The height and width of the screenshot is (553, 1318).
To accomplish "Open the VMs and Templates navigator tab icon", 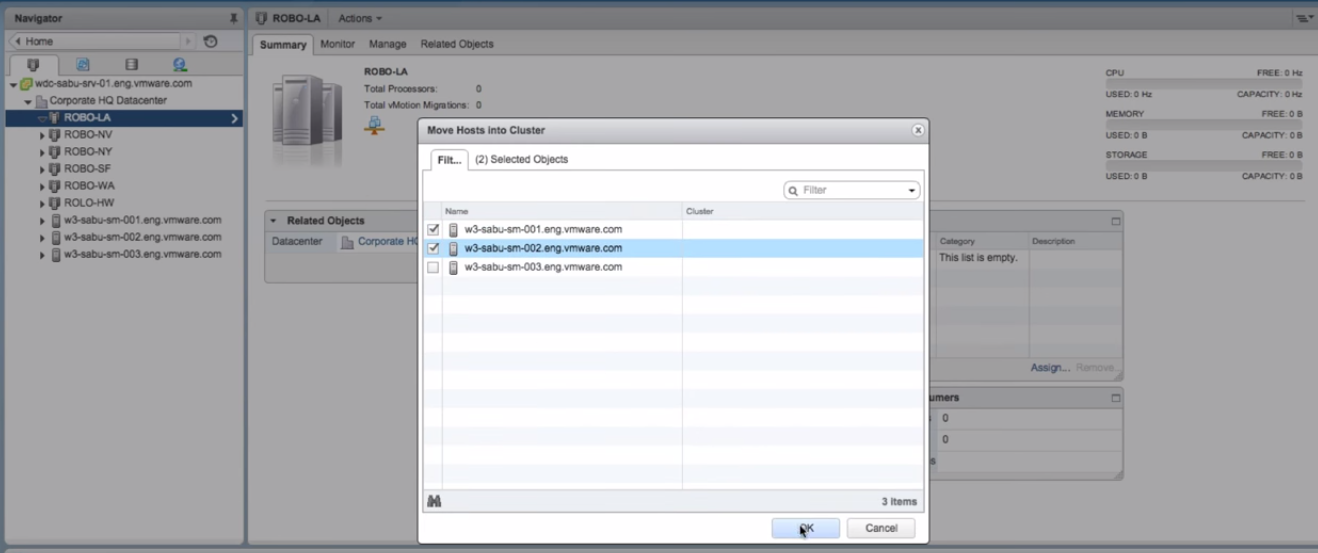I will (x=82, y=65).
